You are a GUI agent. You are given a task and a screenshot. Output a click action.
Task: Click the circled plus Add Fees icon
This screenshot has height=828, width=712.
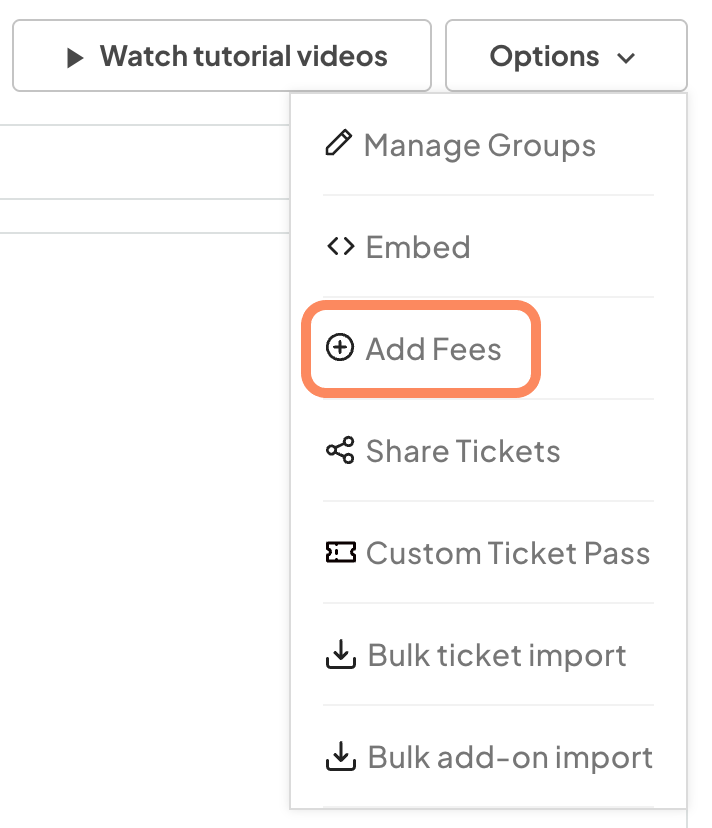pos(340,349)
